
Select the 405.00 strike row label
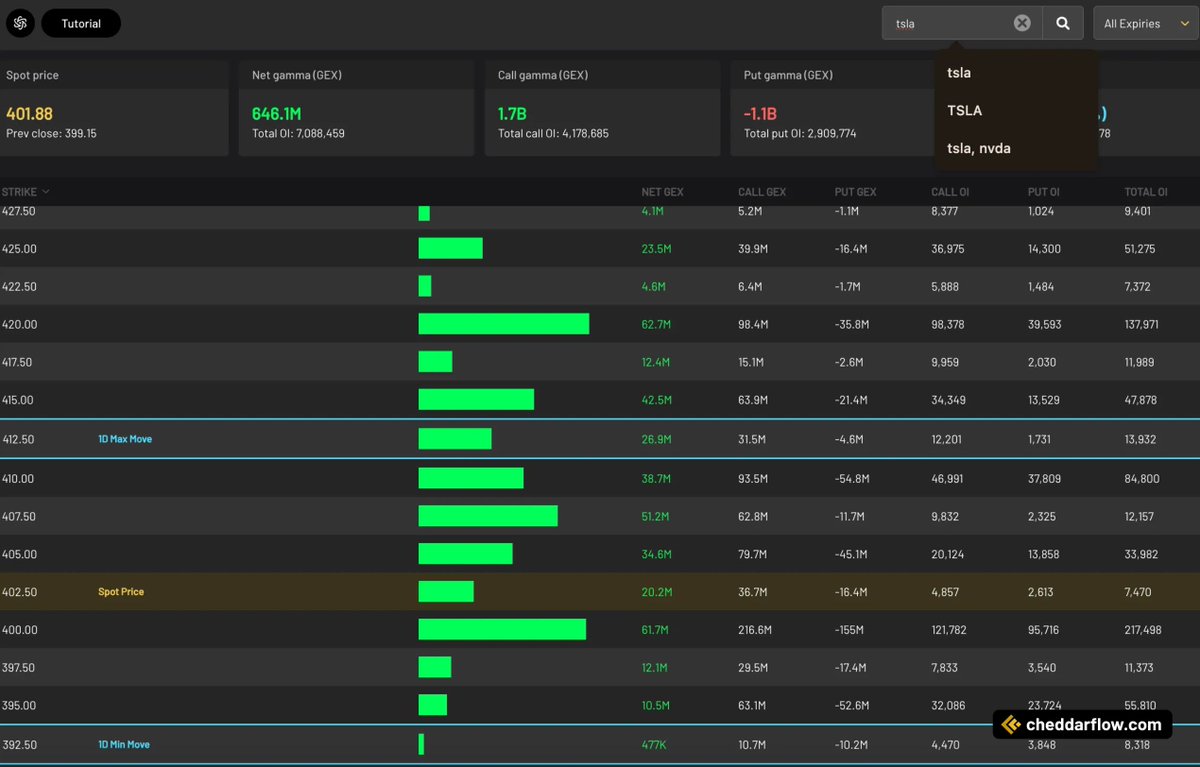point(19,554)
